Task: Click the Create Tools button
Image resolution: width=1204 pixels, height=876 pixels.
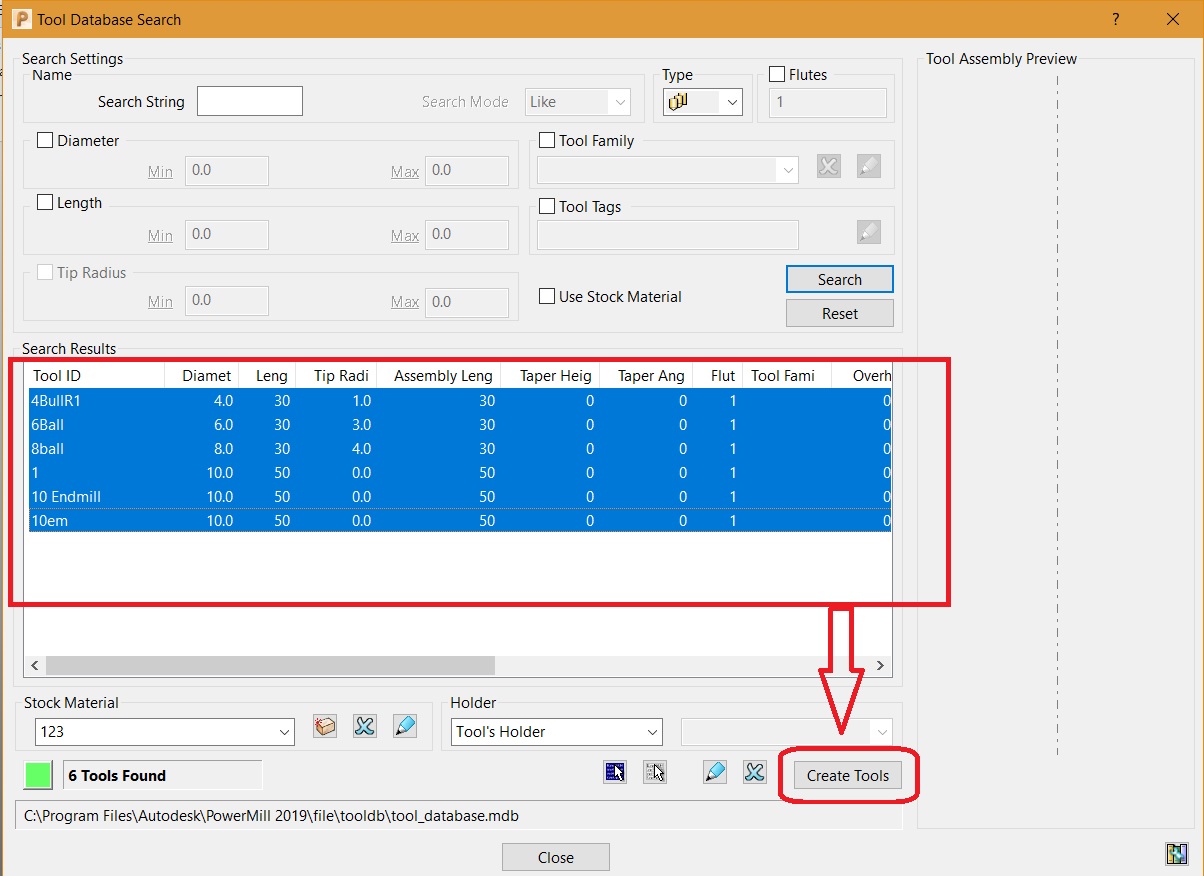Action: (x=848, y=776)
